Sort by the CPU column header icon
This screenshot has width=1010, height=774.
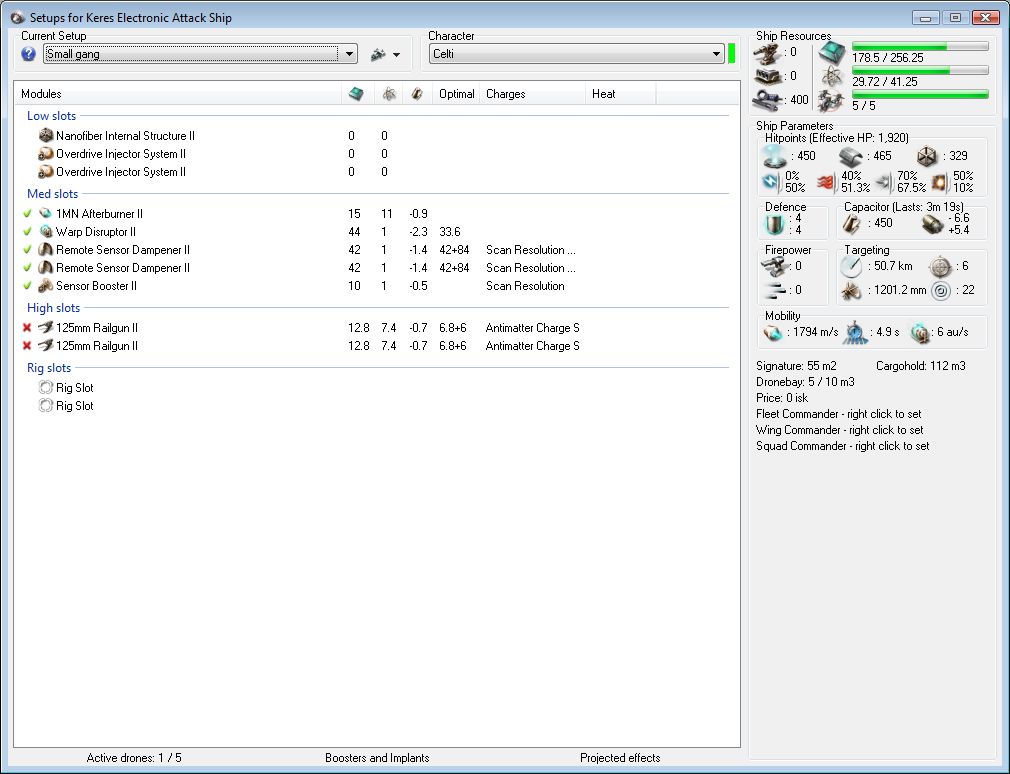356,94
